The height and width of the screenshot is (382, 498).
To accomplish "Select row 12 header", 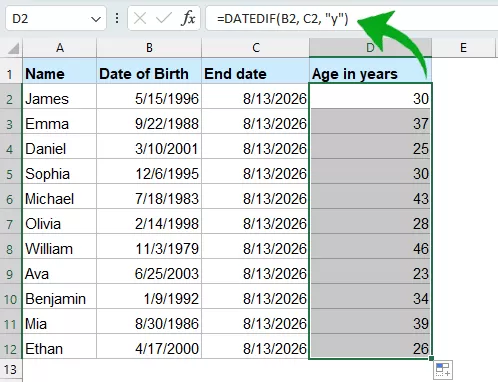I will point(11,346).
